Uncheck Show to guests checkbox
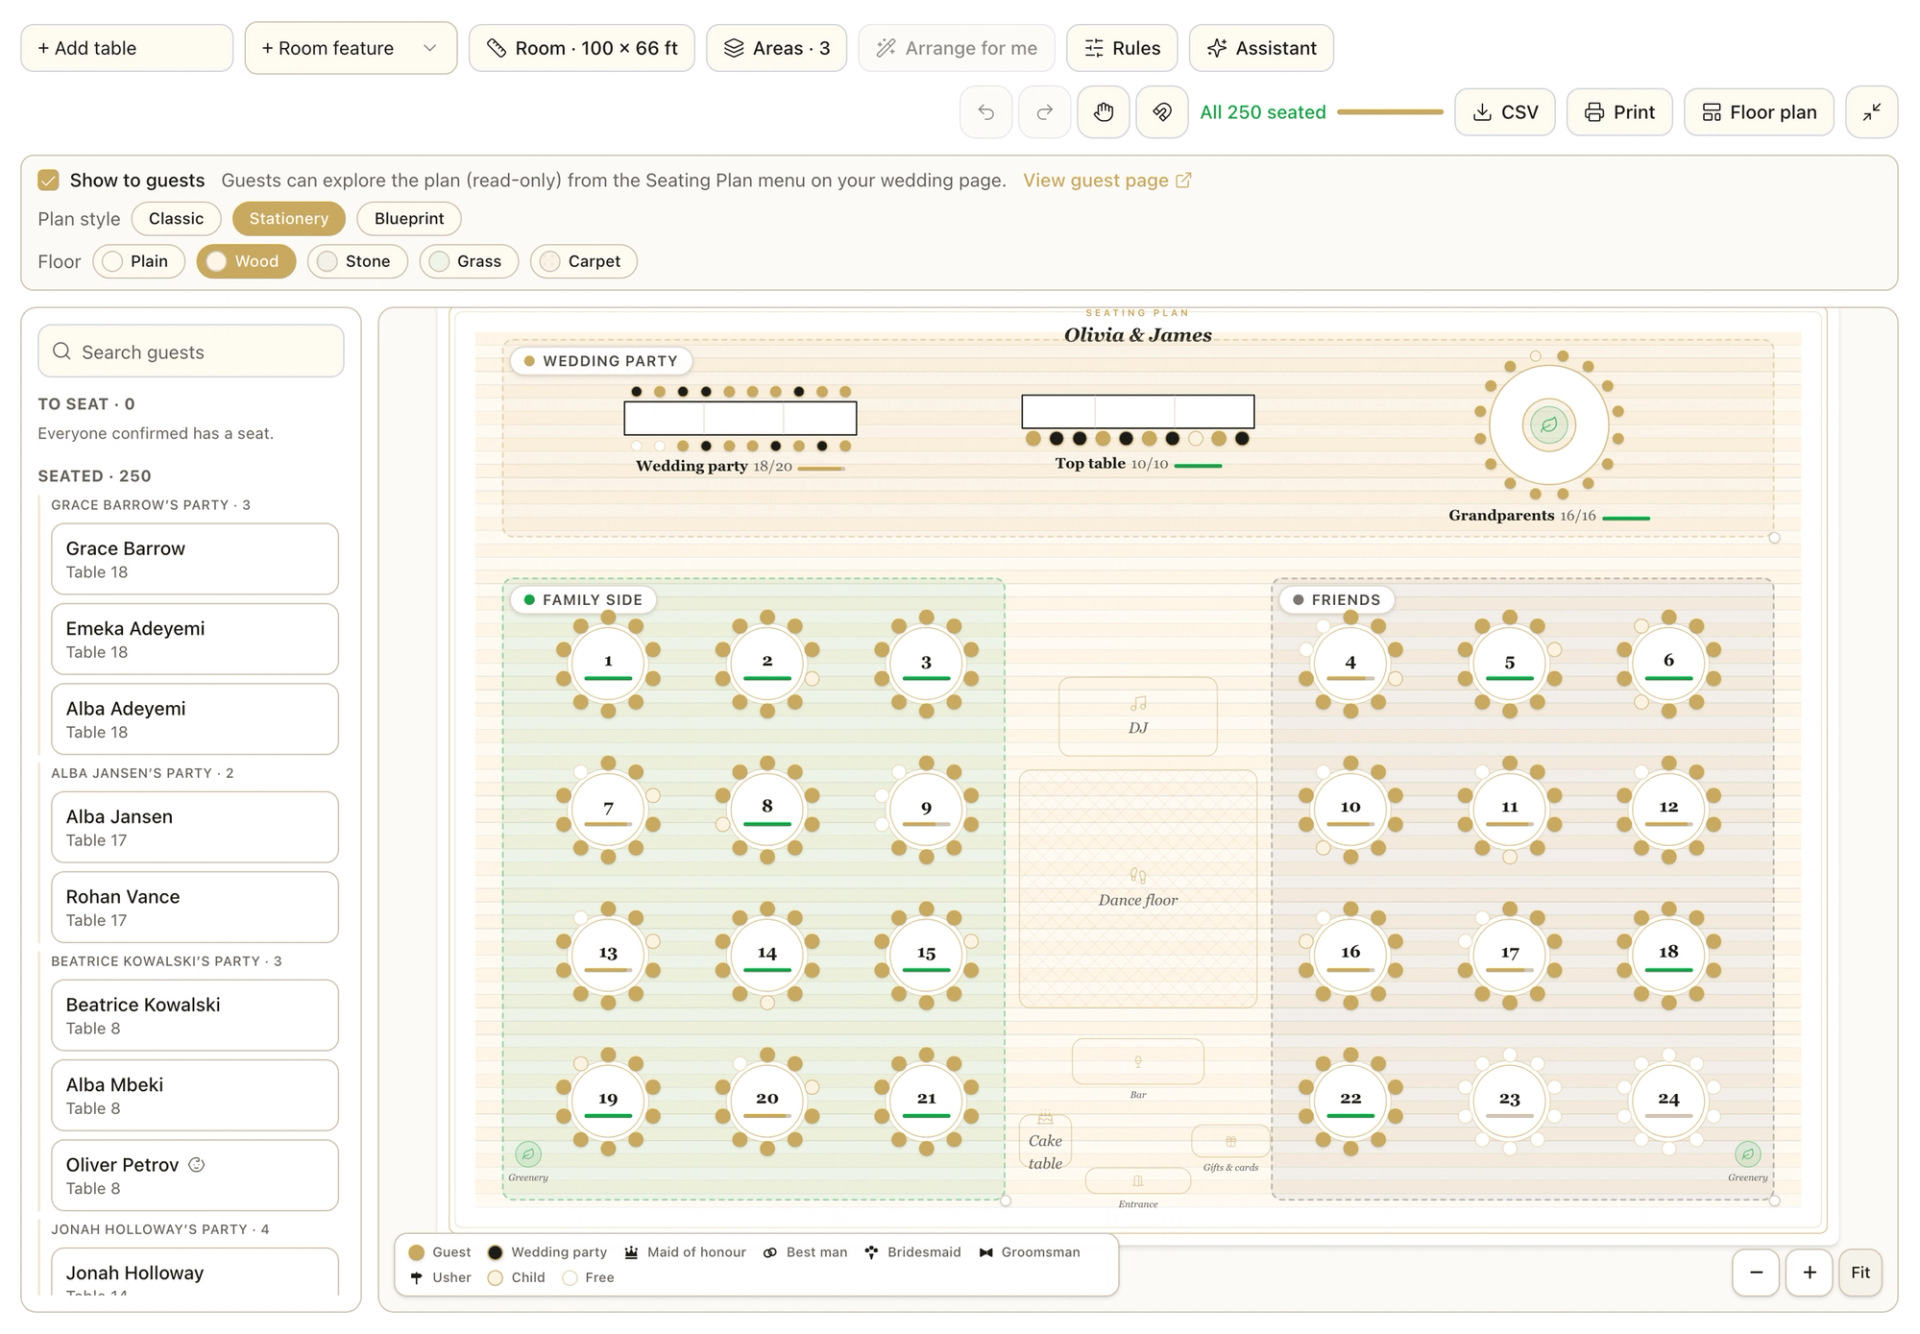This screenshot has height=1334, width=1920. click(48, 180)
